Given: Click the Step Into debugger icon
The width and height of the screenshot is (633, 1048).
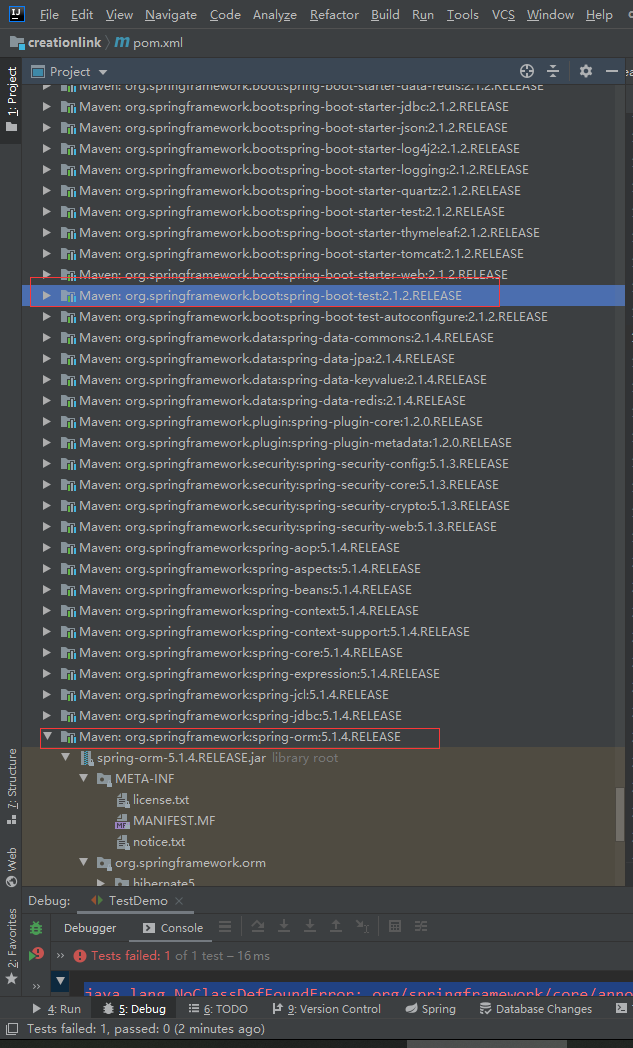Looking at the screenshot, I should [x=284, y=926].
